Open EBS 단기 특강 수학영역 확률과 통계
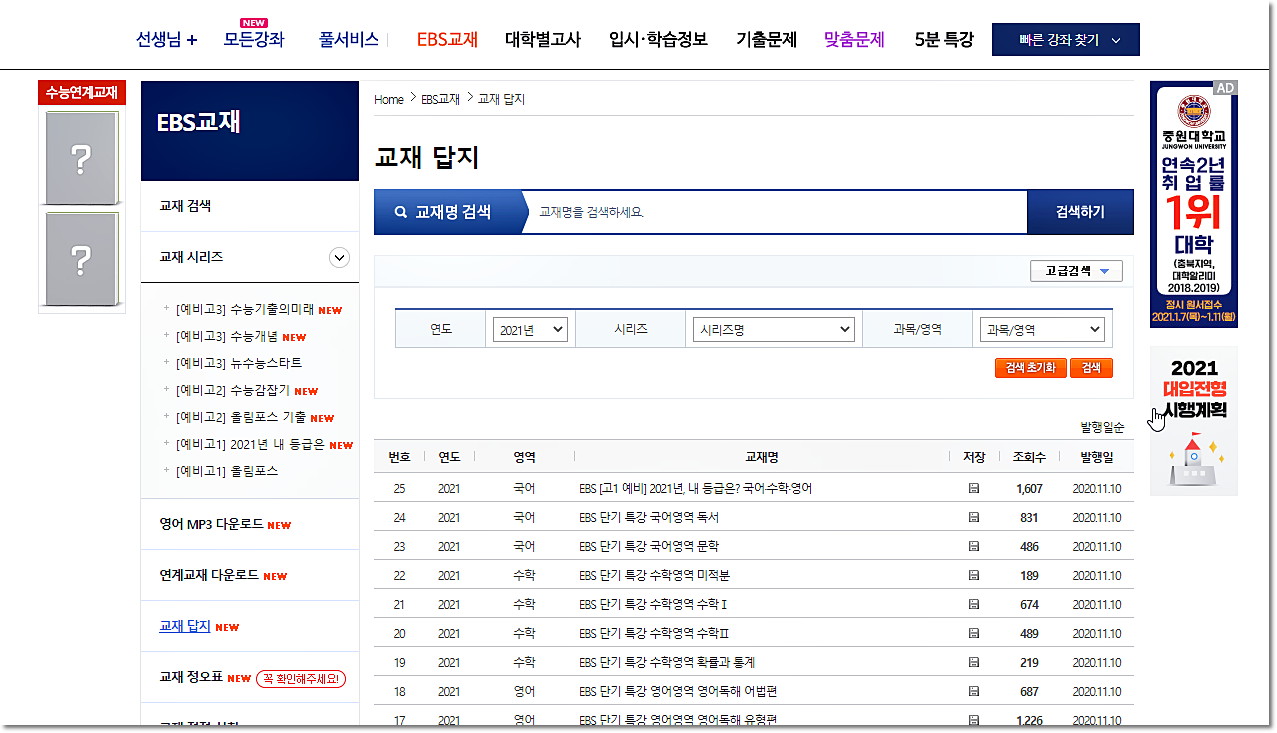The height and width of the screenshot is (733, 1277). click(x=667, y=663)
